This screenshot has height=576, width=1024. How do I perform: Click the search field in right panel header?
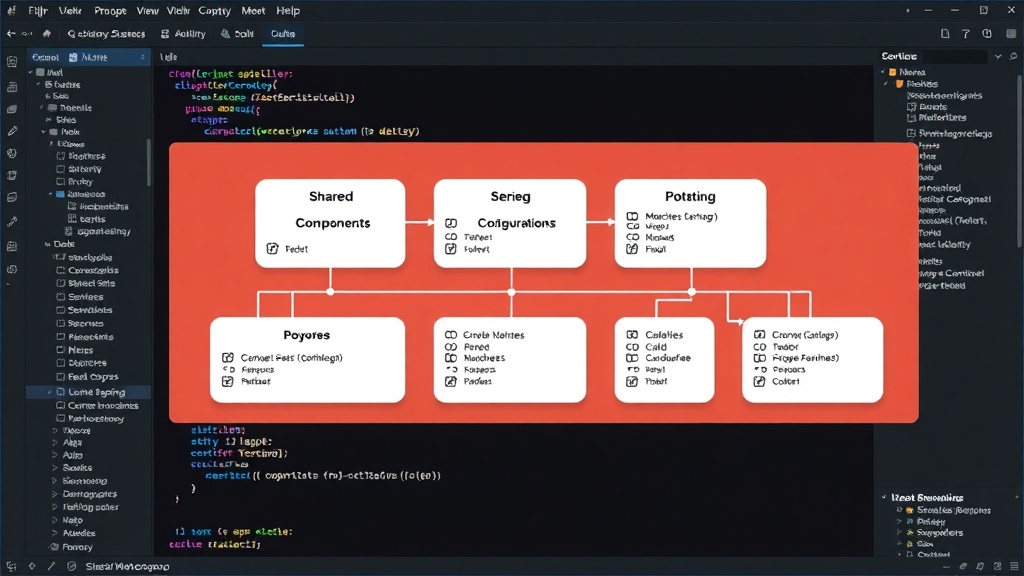pyautogui.click(x=955, y=57)
